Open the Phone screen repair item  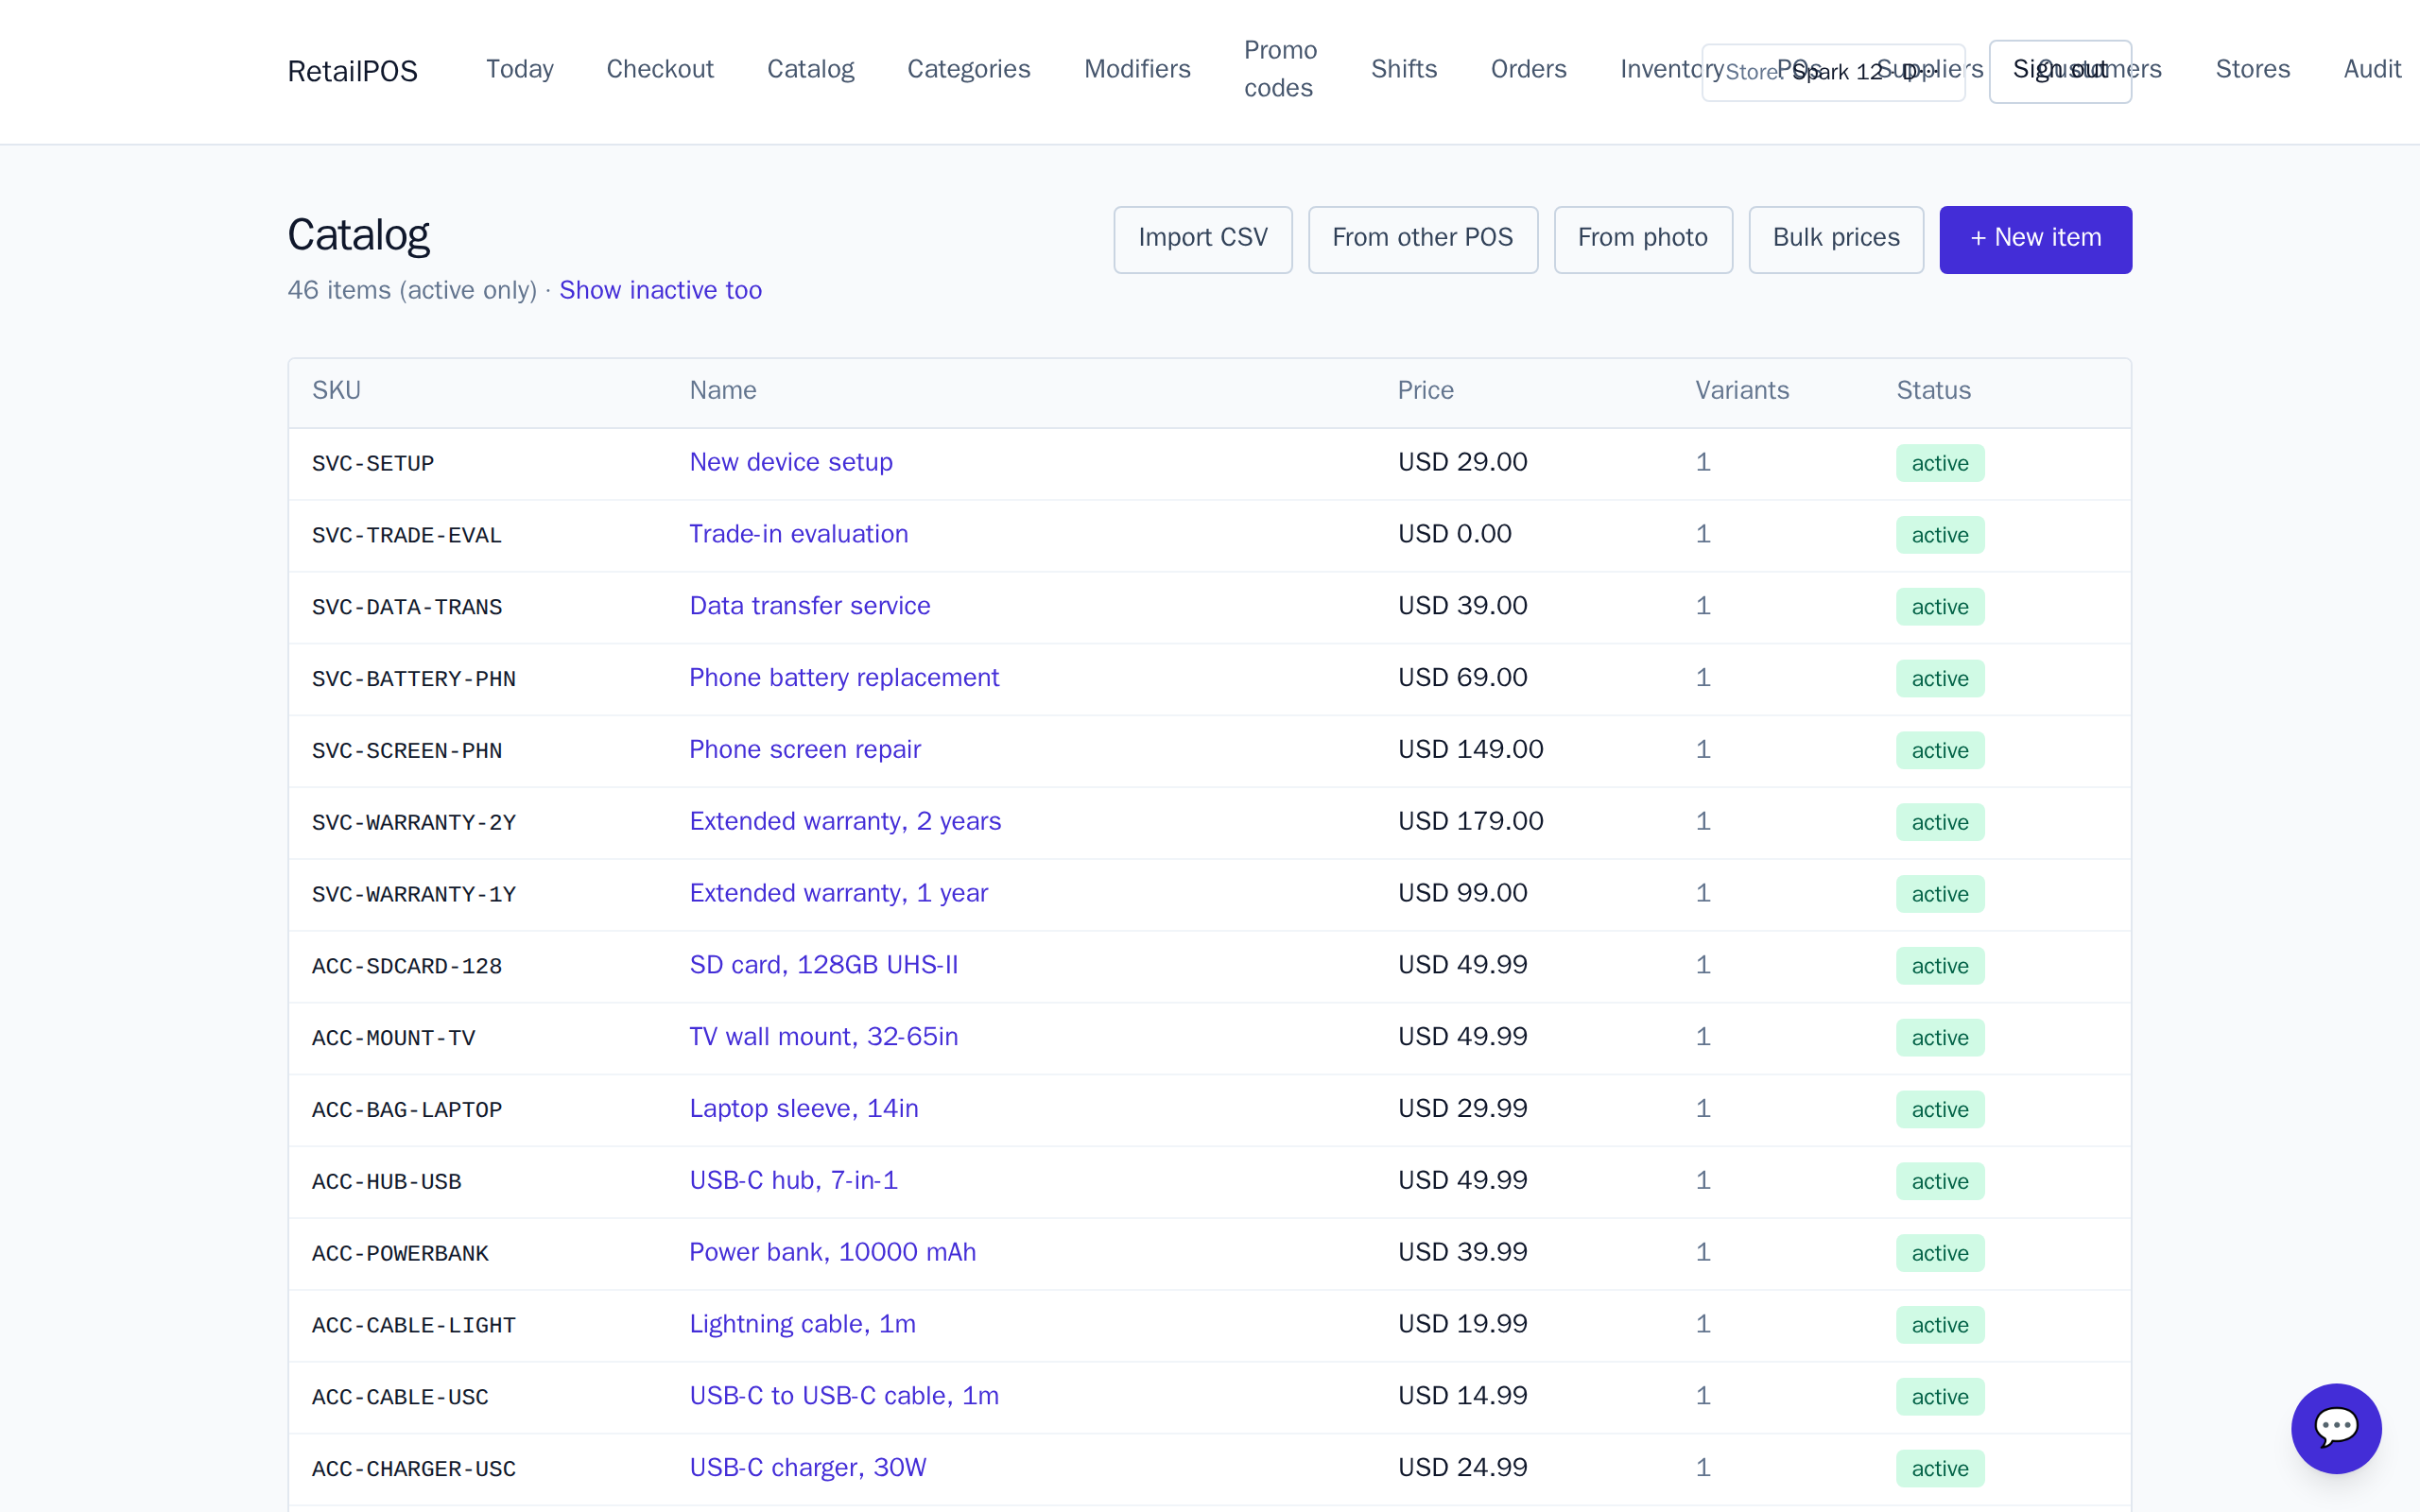[805, 750]
